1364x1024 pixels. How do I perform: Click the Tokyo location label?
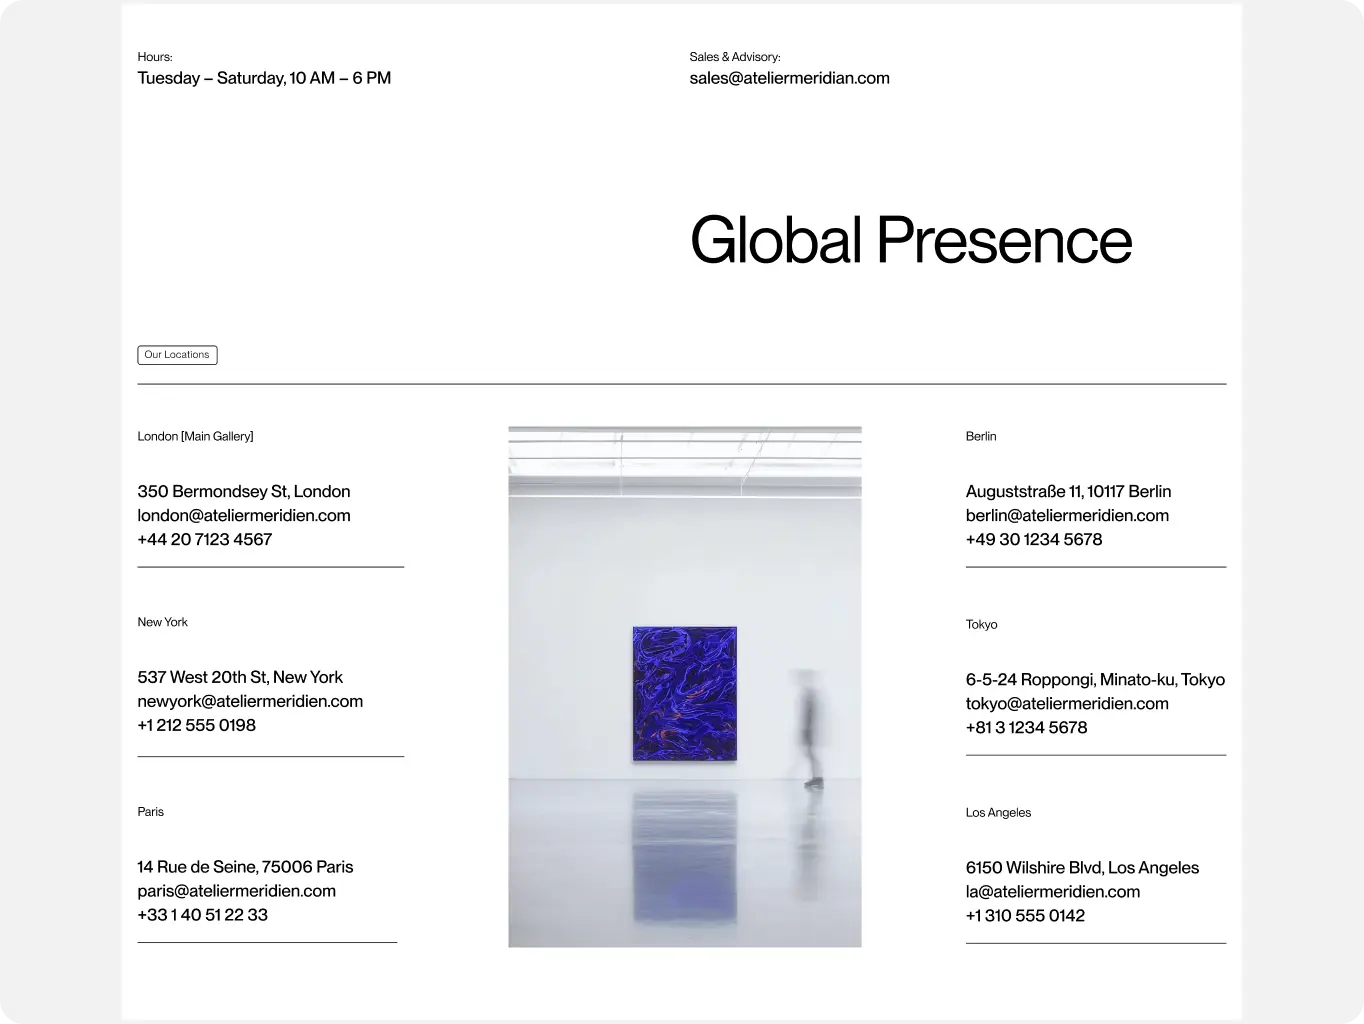981,625
